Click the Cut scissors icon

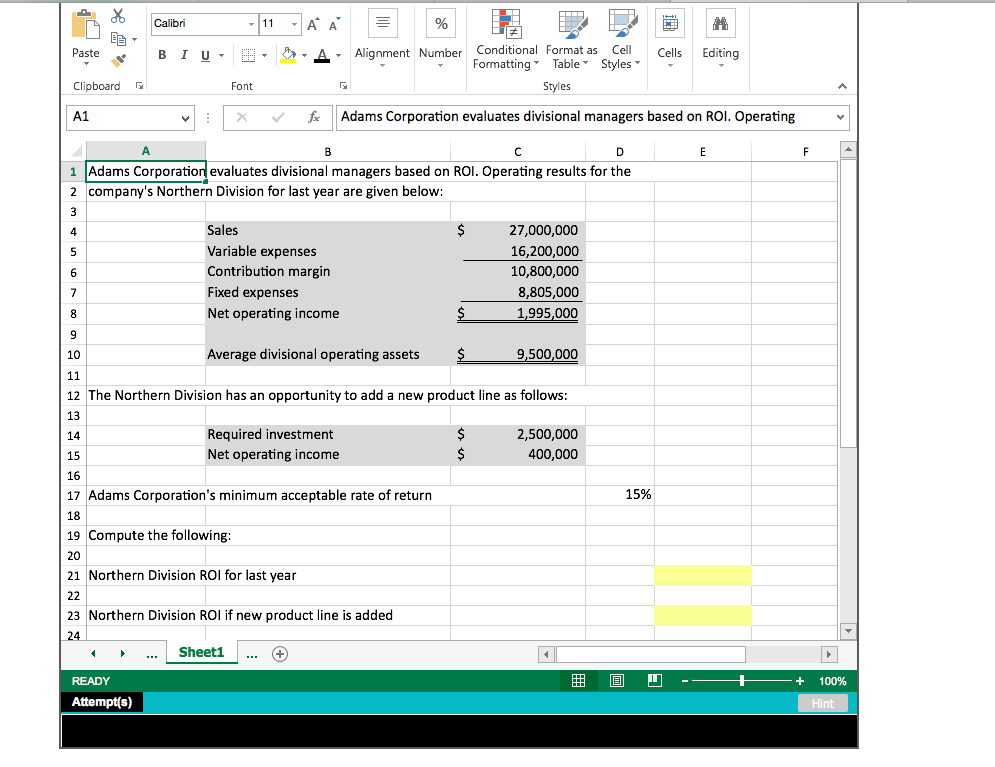coord(120,16)
